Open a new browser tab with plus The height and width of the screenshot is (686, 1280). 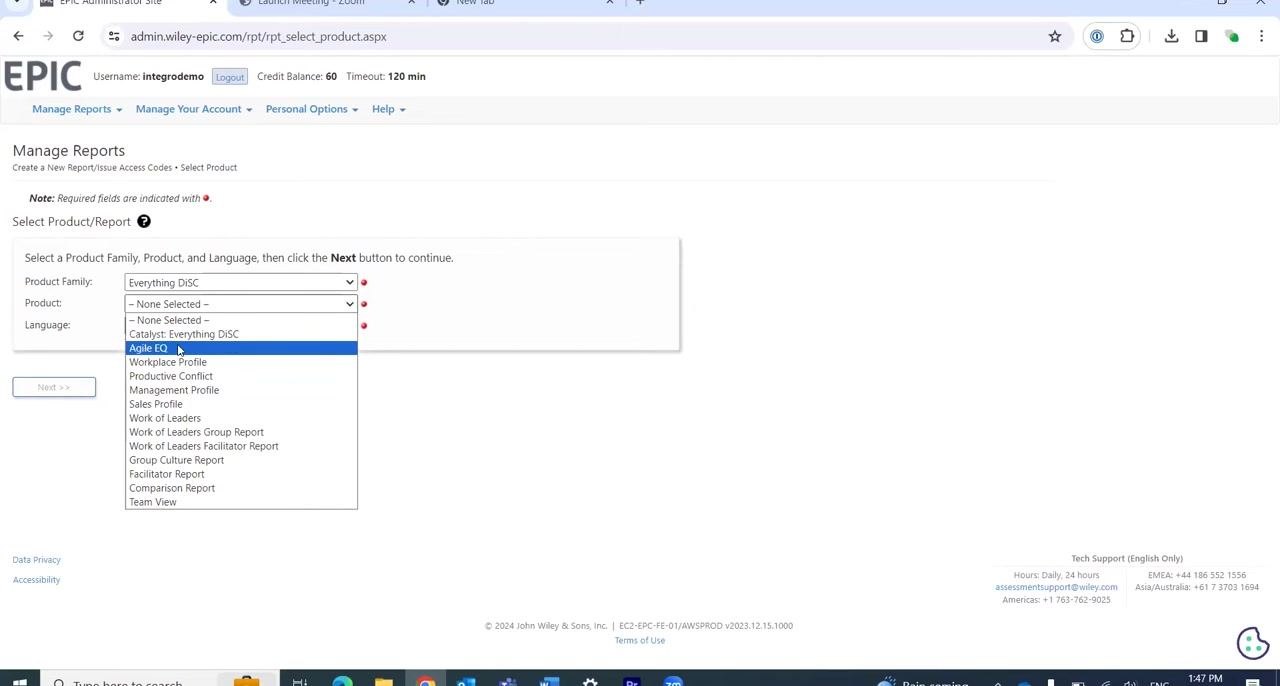click(640, 3)
